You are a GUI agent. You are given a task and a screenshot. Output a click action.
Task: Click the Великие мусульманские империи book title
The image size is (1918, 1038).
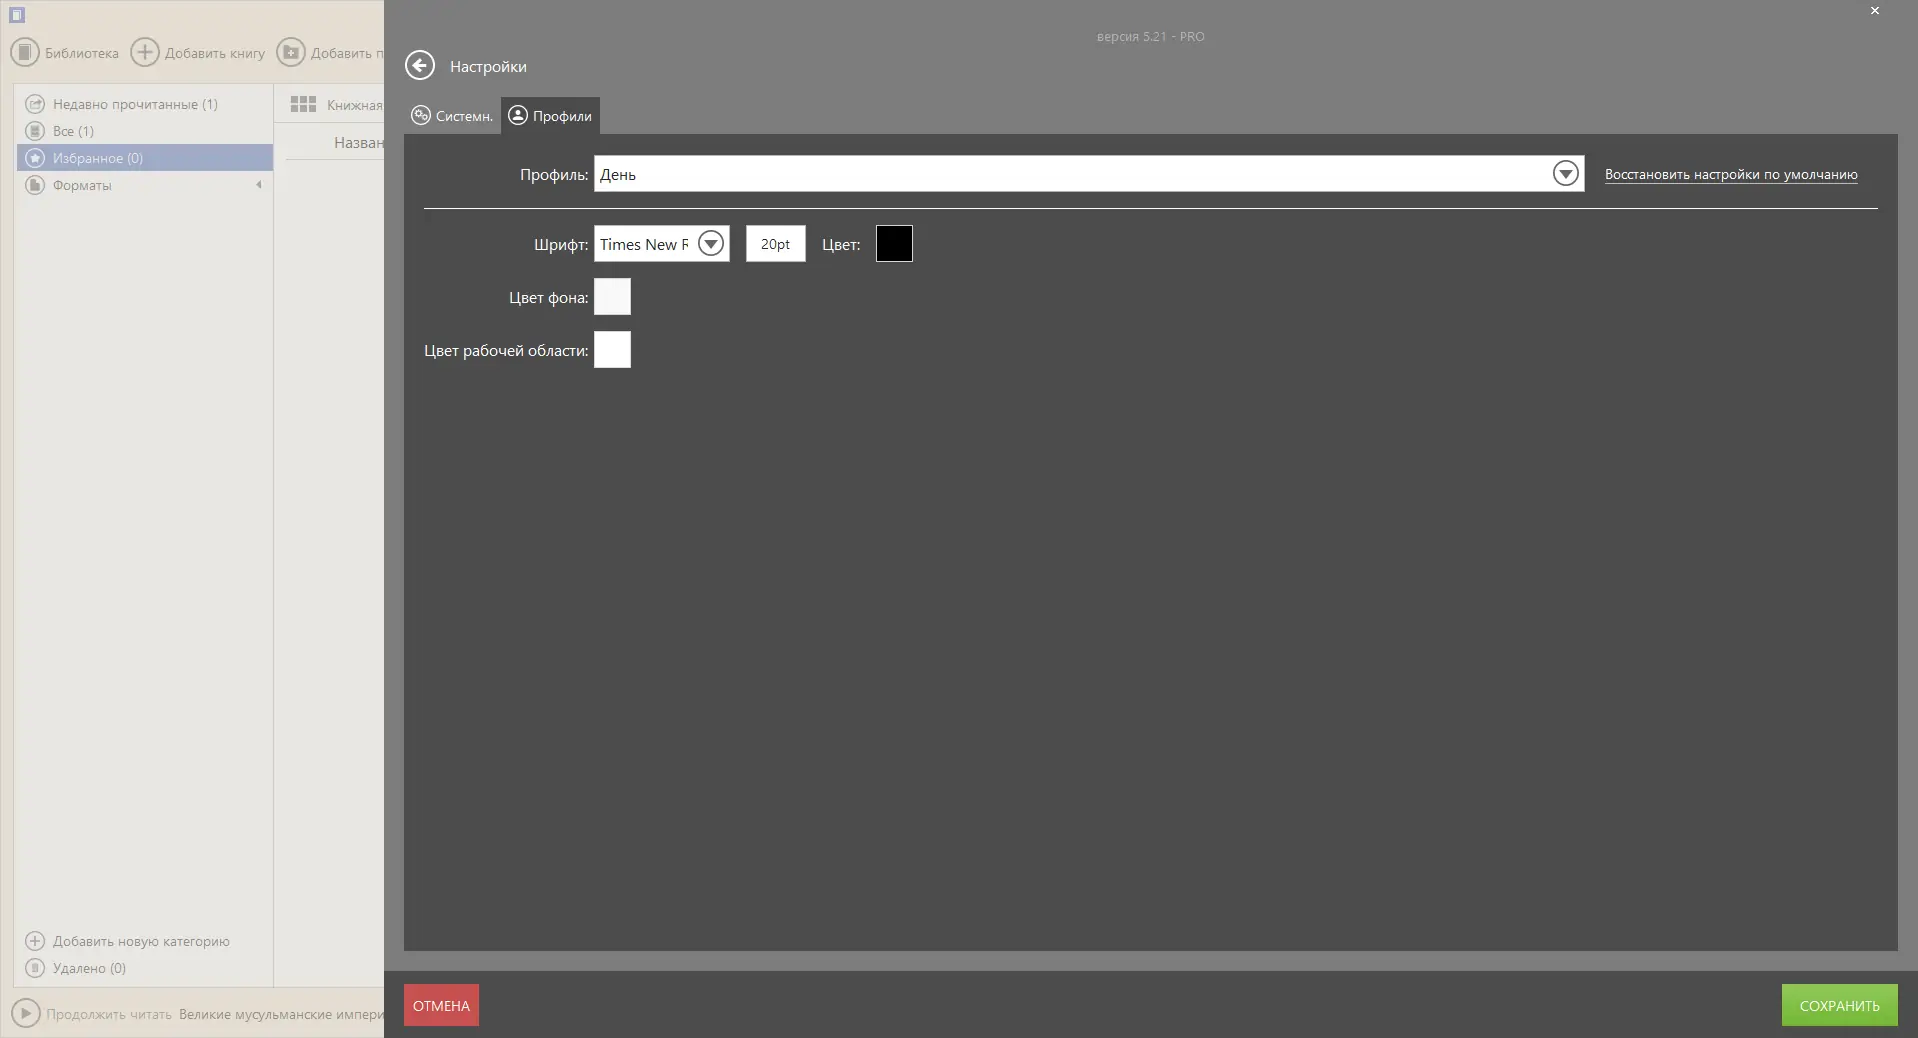pos(281,1014)
